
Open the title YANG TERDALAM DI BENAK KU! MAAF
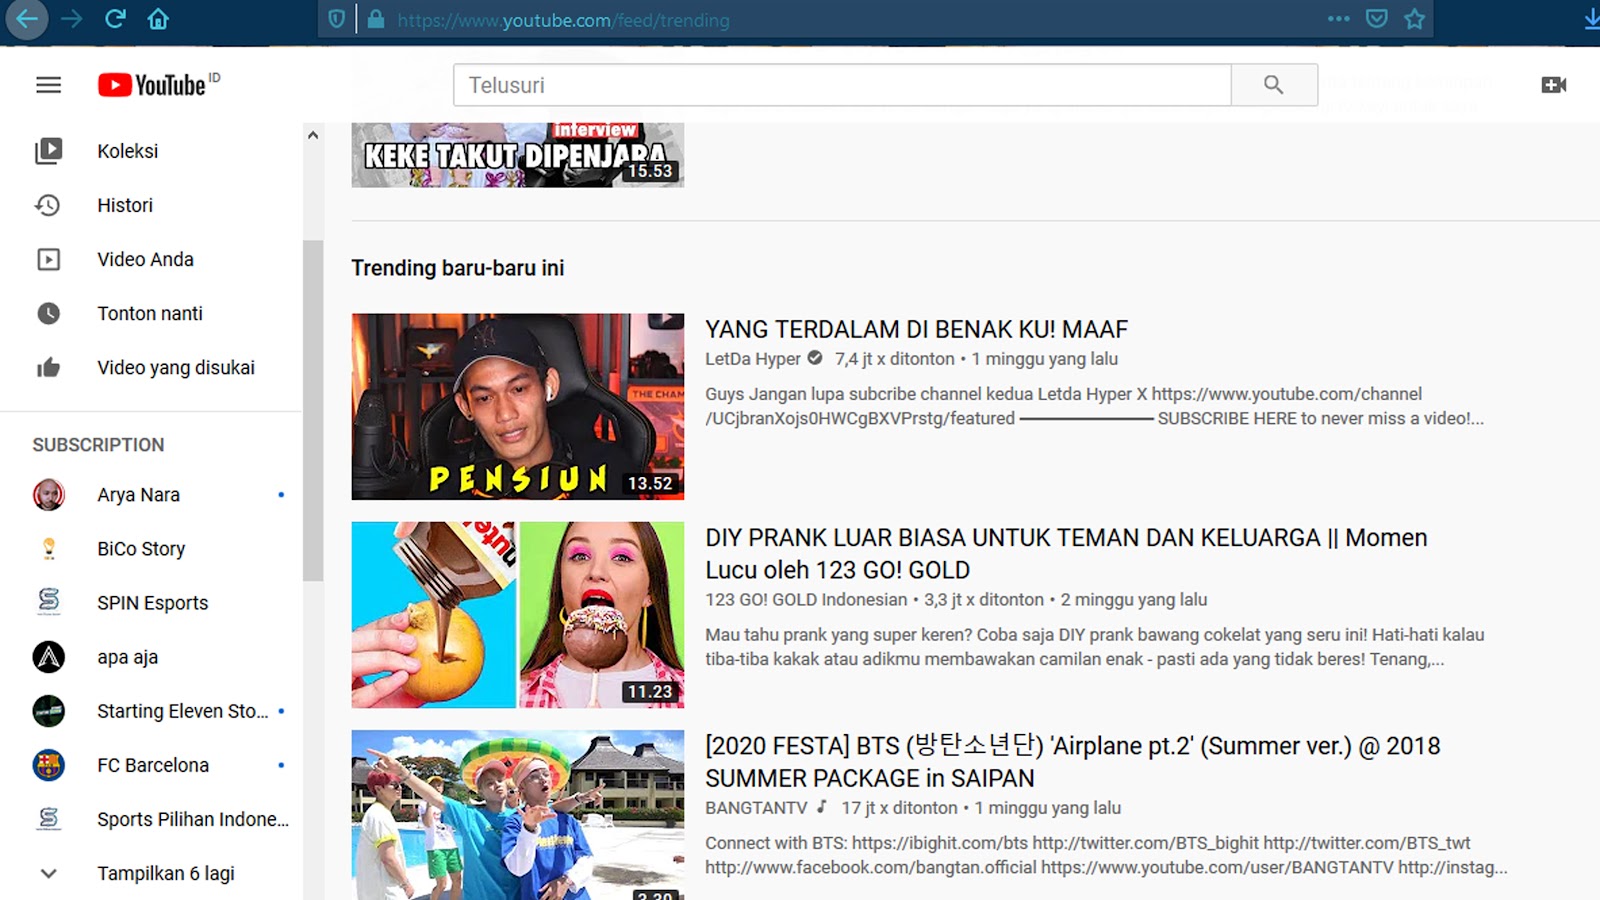916,329
